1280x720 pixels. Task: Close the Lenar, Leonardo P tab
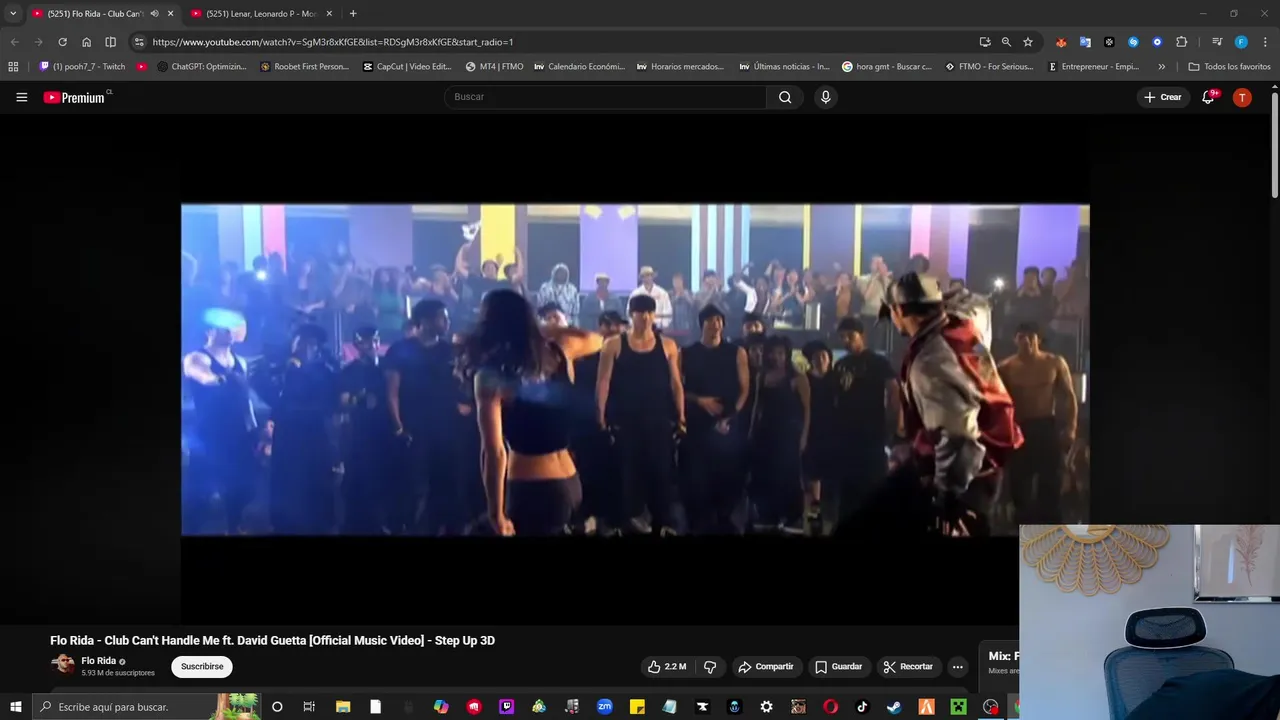[x=329, y=14]
